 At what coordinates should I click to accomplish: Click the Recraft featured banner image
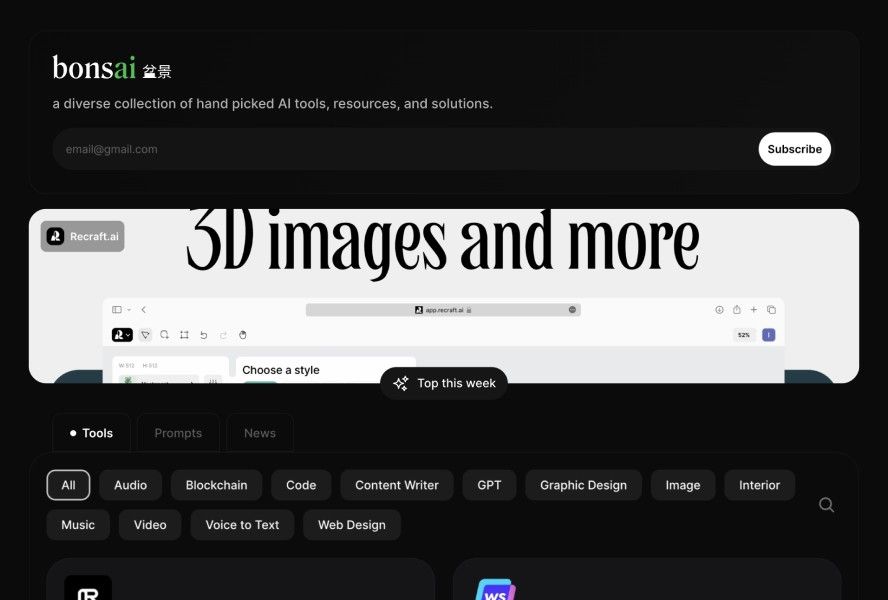click(x=443, y=296)
